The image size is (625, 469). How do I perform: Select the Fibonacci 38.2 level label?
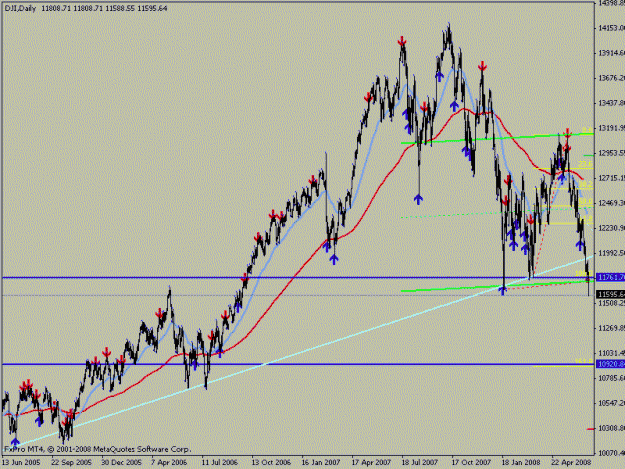[585, 185]
